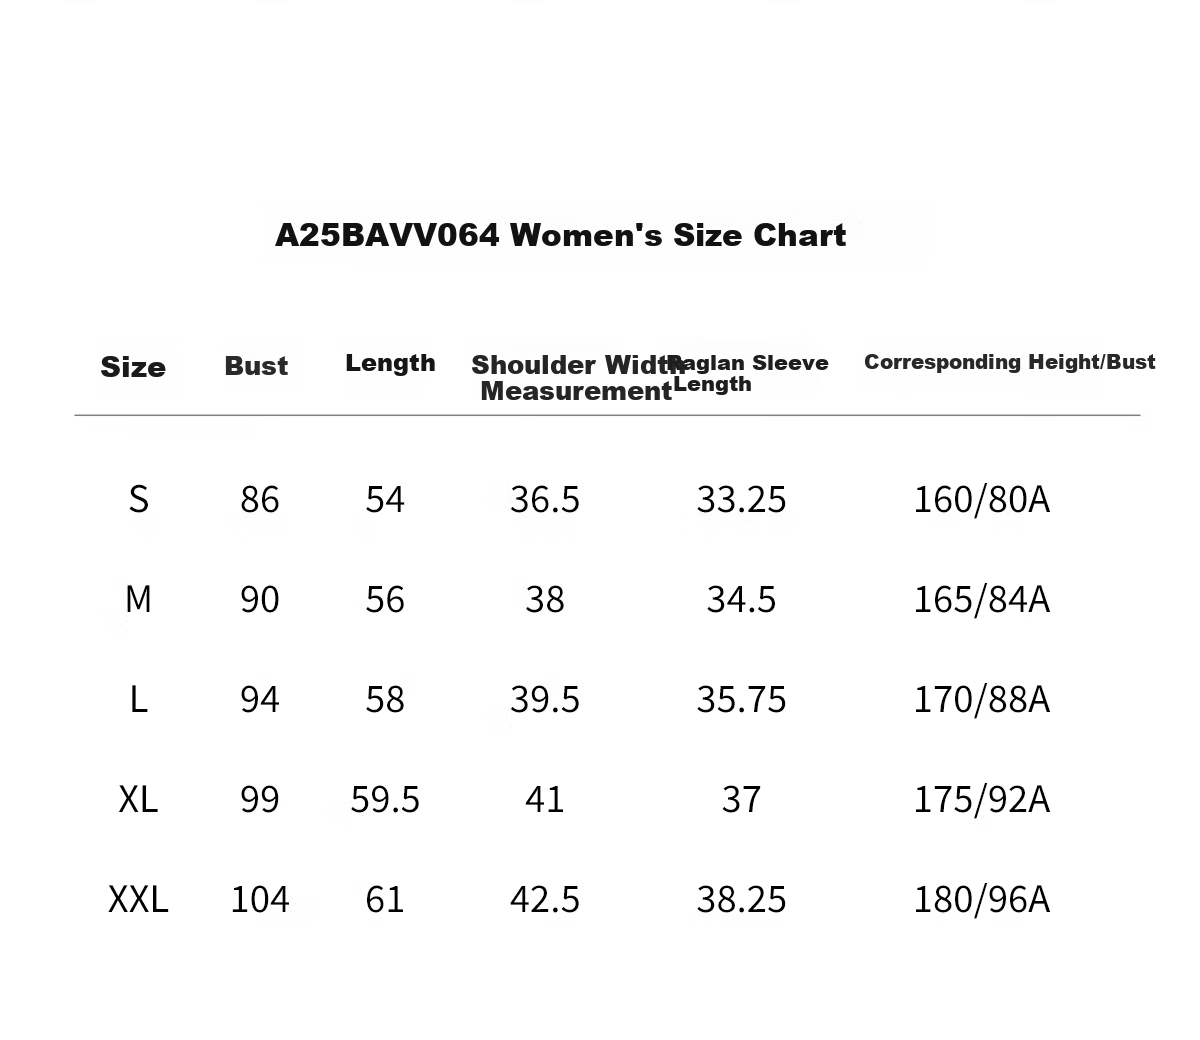Image resolution: width=1200 pixels, height=1040 pixels.
Task: Click the Corresponding Height/Bust header
Action: 1009,362
